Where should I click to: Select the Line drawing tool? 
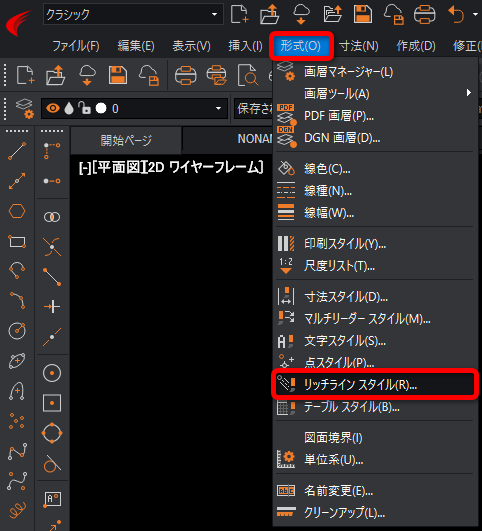(17, 151)
